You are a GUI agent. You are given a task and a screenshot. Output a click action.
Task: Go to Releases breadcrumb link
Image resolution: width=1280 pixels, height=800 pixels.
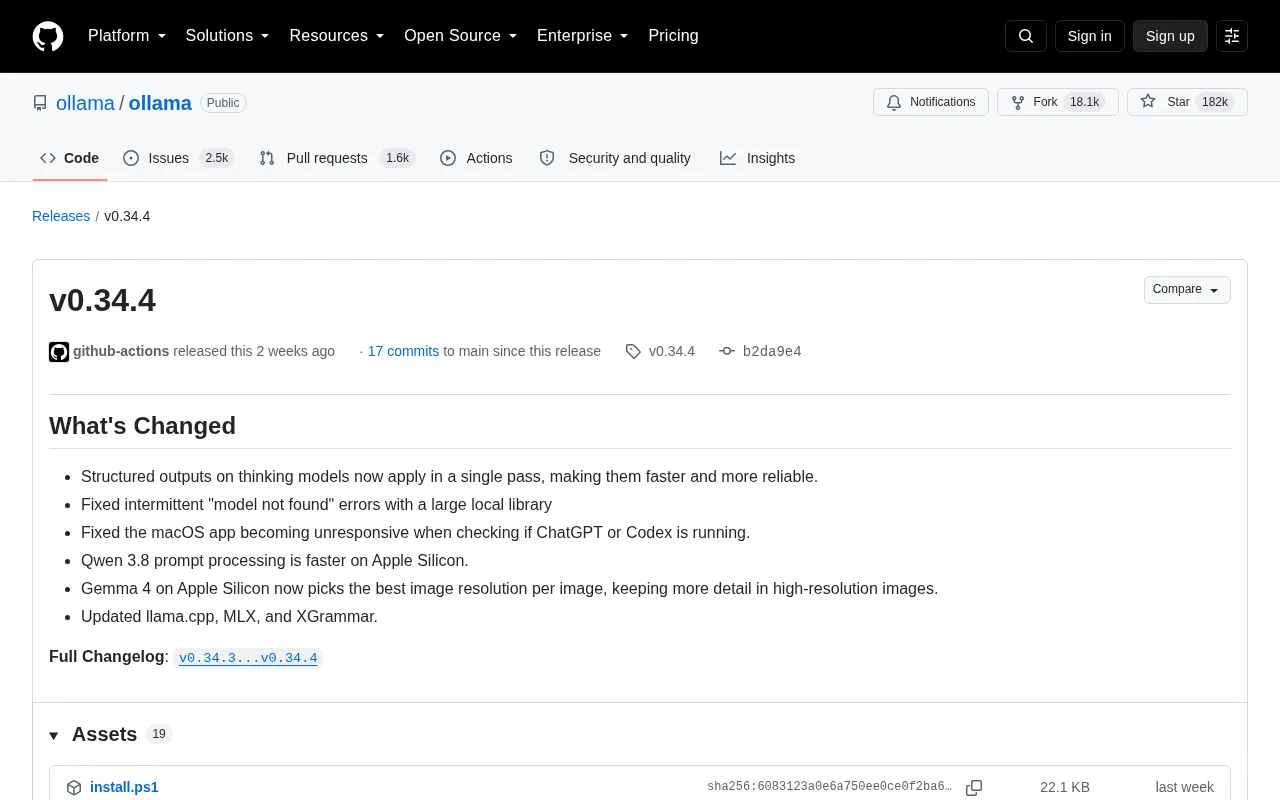click(61, 216)
